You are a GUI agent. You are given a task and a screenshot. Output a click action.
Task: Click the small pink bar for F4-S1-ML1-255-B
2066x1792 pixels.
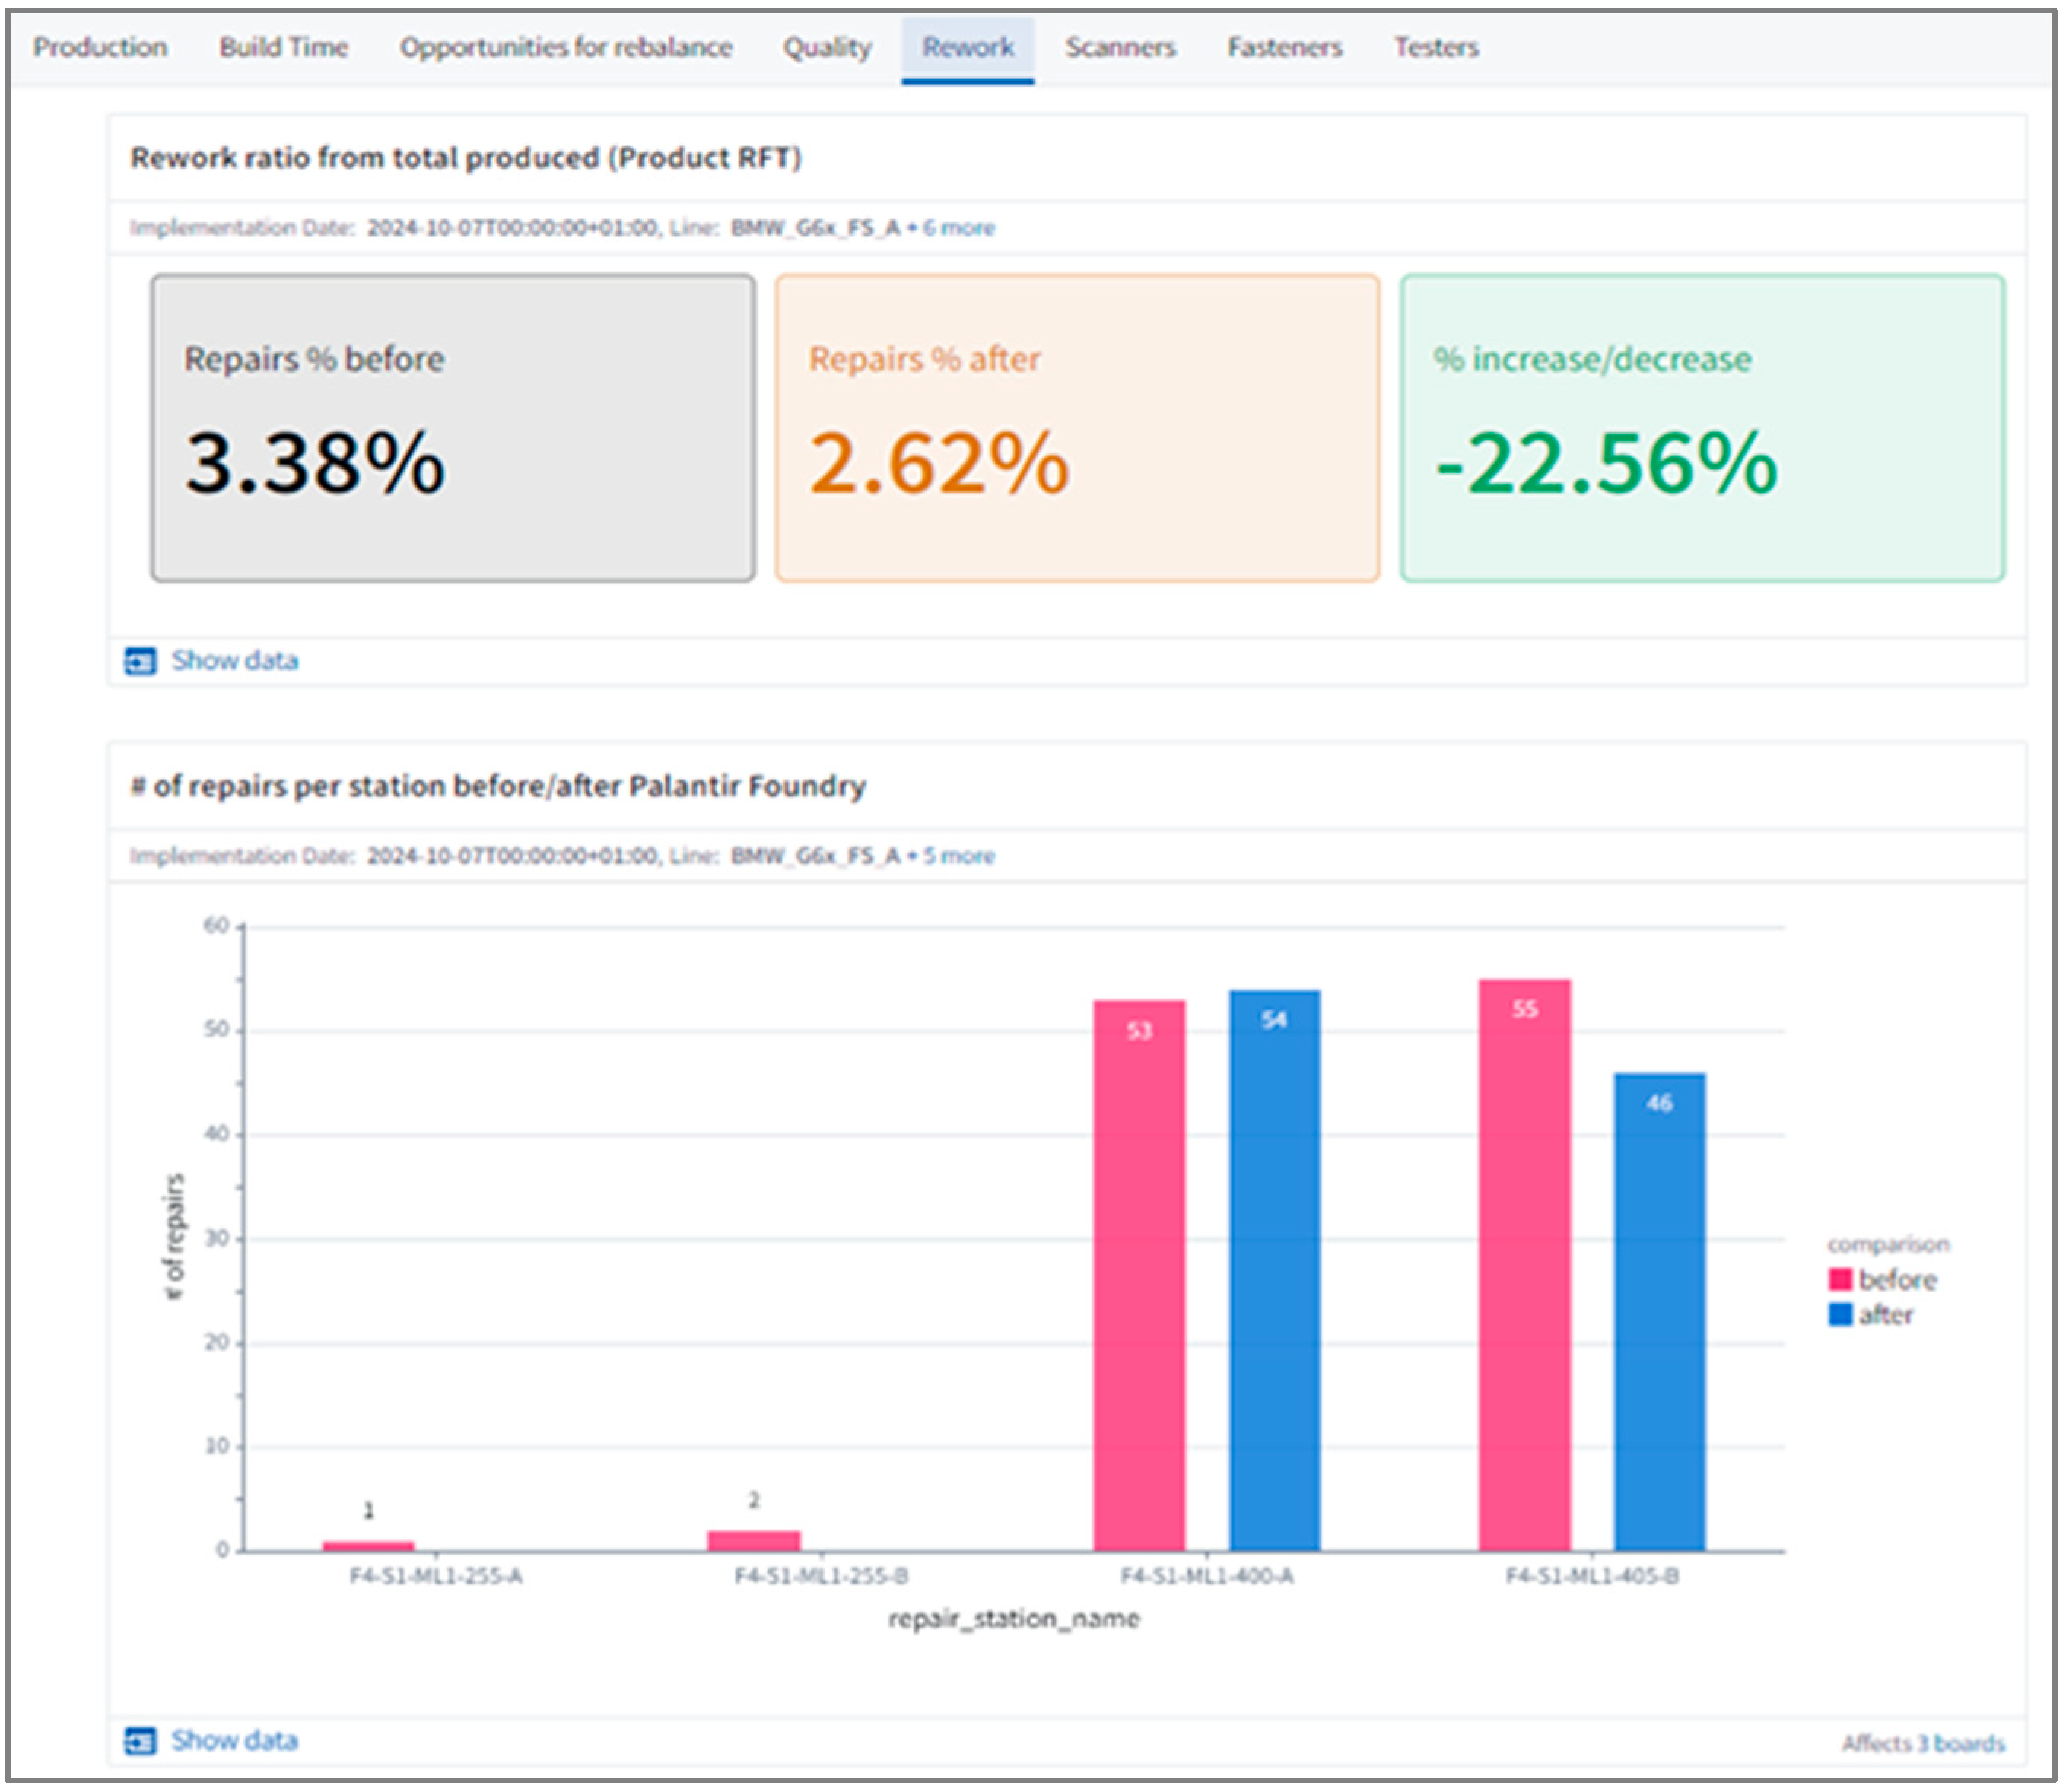[x=754, y=1541]
